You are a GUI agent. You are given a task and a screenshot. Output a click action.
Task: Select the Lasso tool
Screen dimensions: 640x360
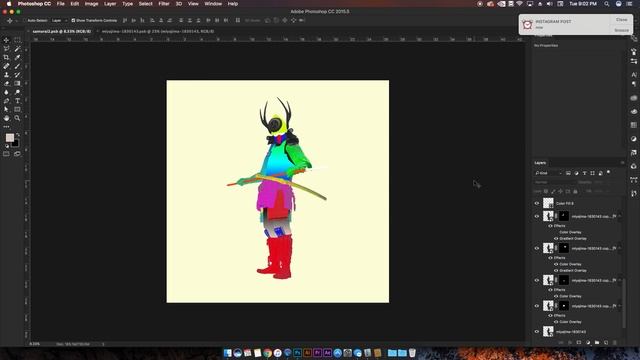point(6,49)
